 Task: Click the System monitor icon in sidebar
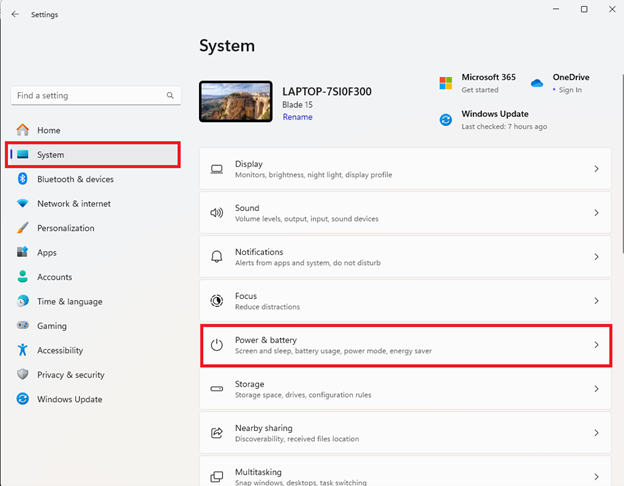(x=23, y=154)
